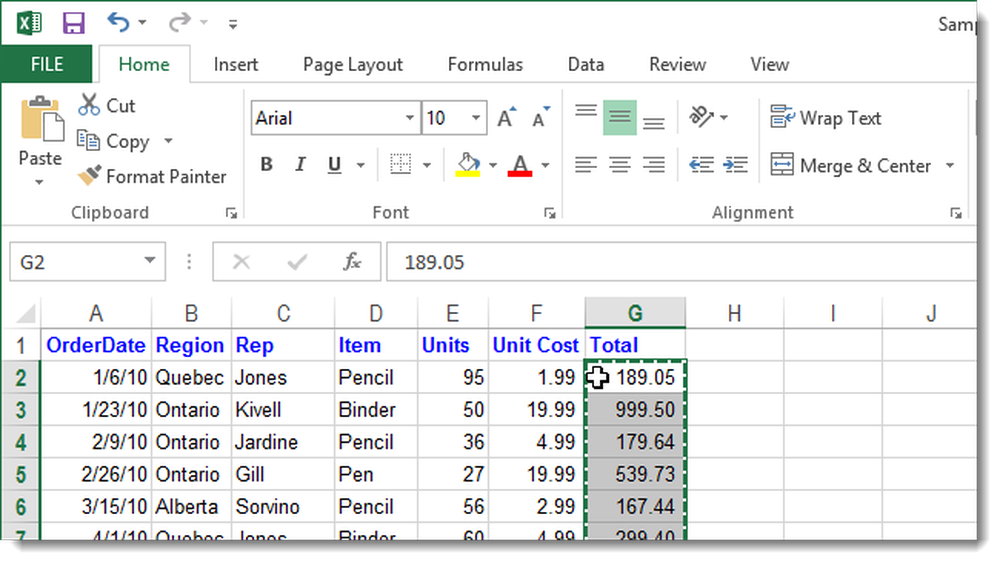Click the formula bar showing 189.05
Image resolution: width=1000 pixels, height=563 pixels.
pyautogui.click(x=681, y=261)
